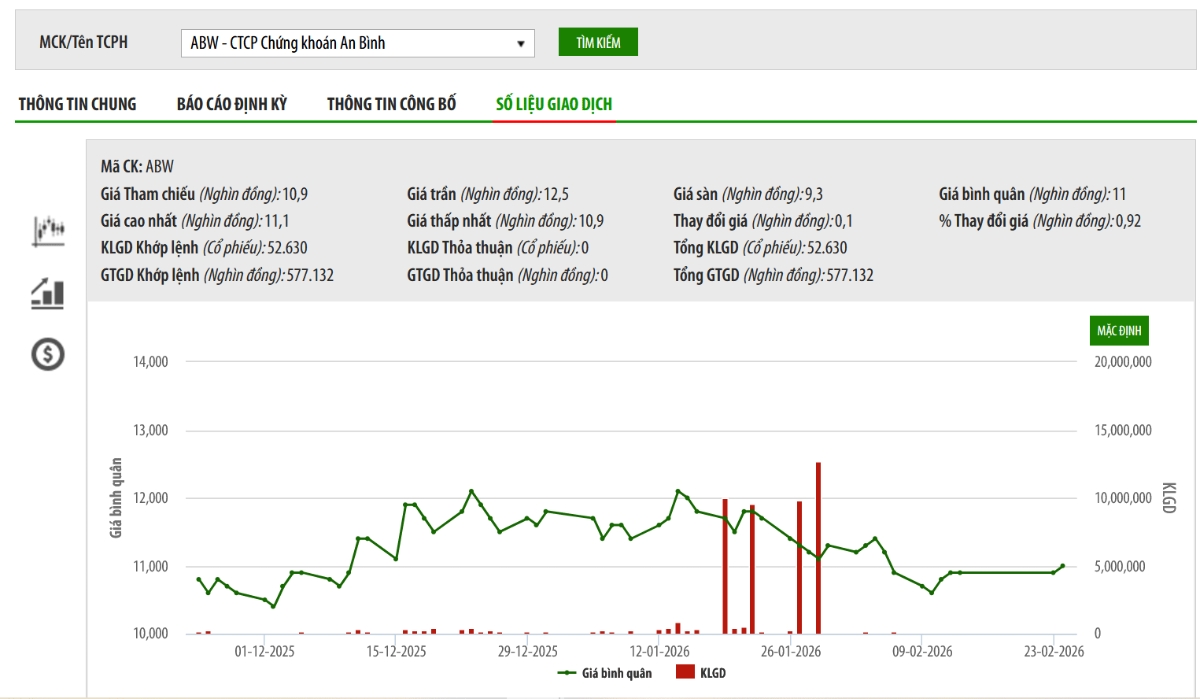Select the last price point near 23-02-2026
Viewport: 1200px width, 699px height.
(1062, 566)
